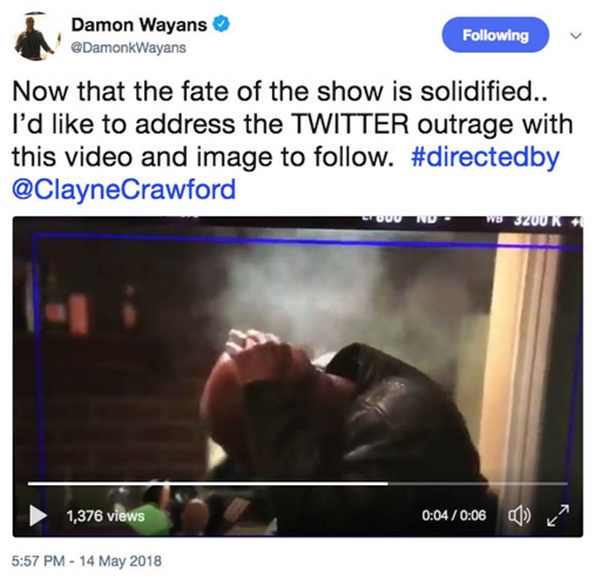Viewport: 600px width, 584px height.
Task: Expand the video to fullscreen
Action: pyautogui.click(x=558, y=515)
